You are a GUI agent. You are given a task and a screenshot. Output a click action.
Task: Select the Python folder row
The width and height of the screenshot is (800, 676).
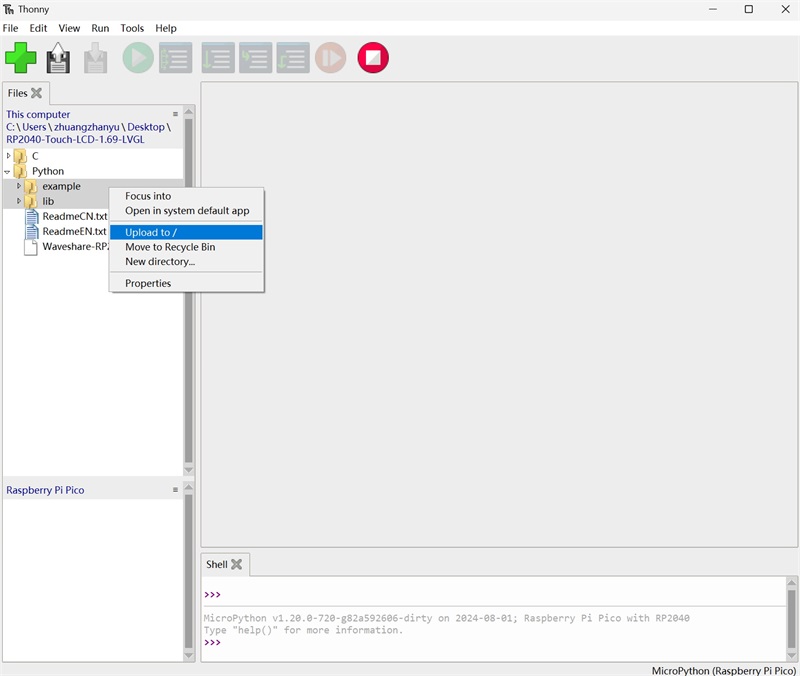(93, 171)
